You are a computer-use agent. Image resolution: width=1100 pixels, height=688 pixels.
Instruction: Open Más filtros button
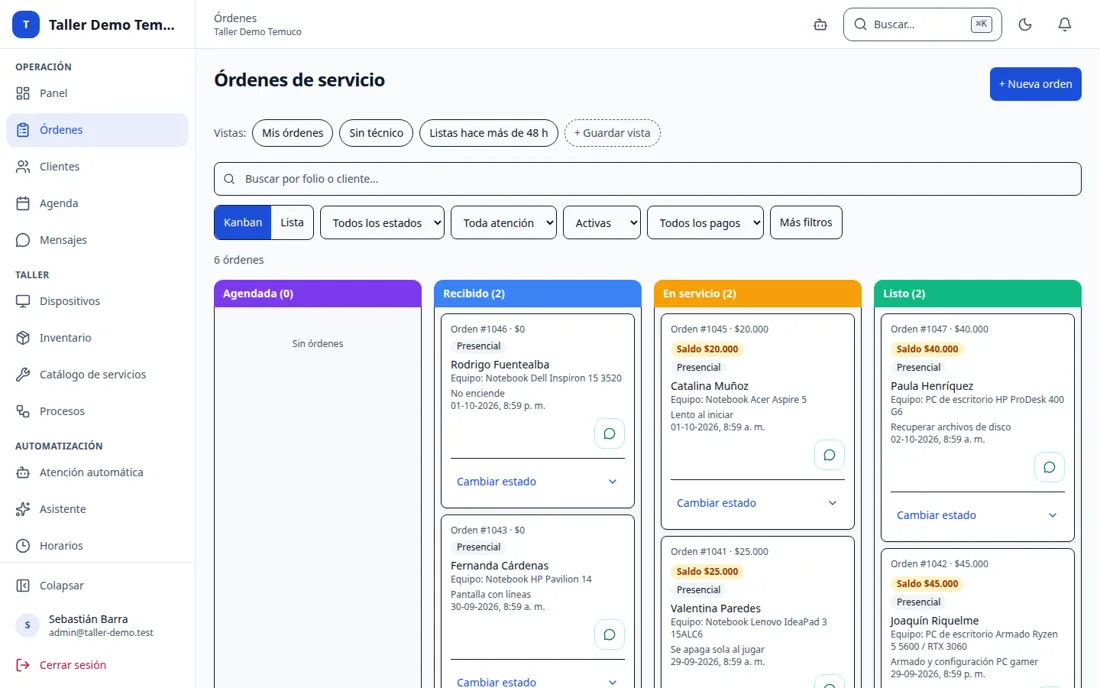806,222
